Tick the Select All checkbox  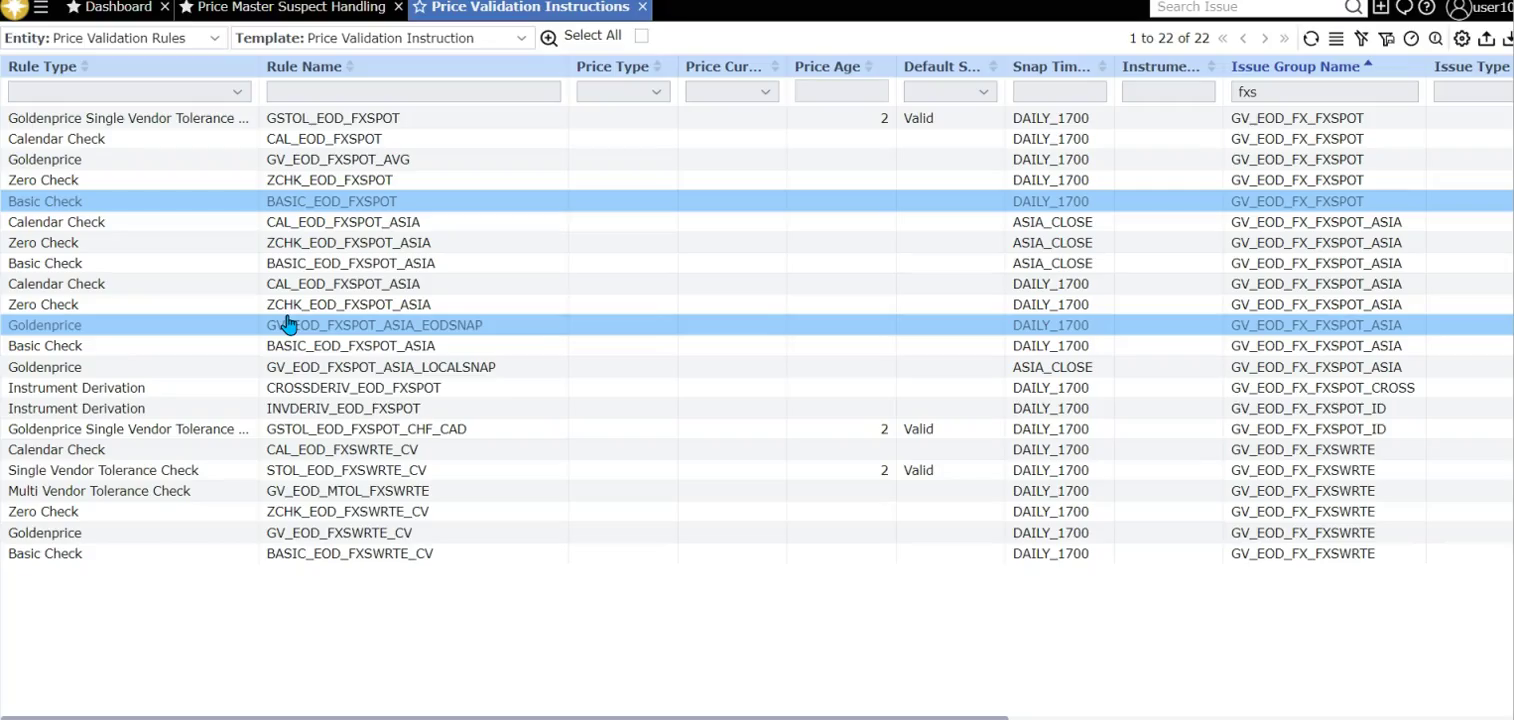coord(642,36)
